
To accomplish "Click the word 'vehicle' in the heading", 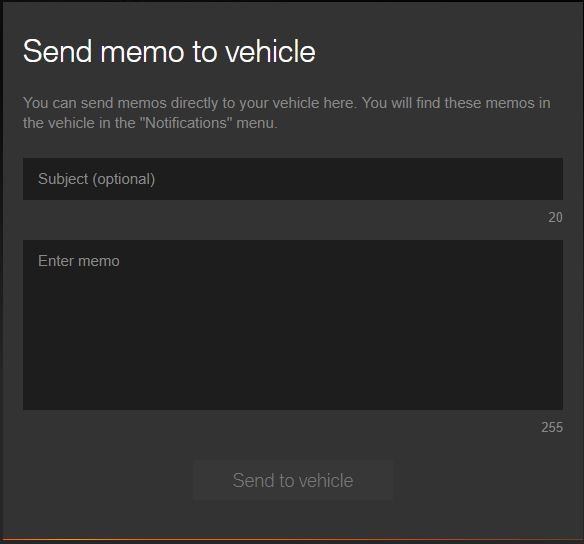I will pos(271,51).
